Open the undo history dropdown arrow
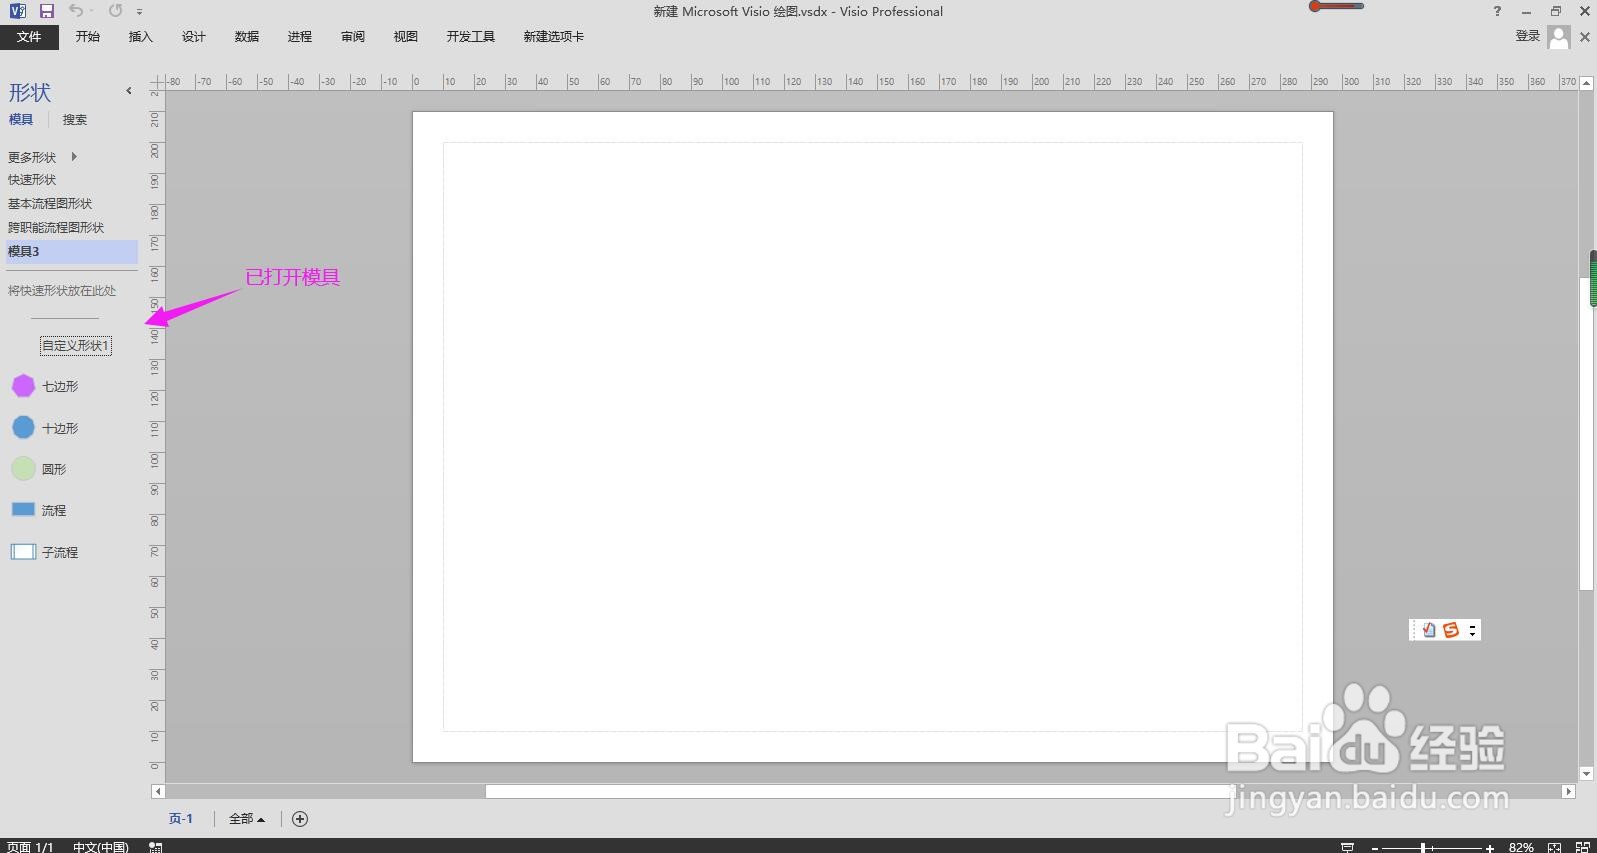The height and width of the screenshot is (853, 1597). tap(91, 12)
